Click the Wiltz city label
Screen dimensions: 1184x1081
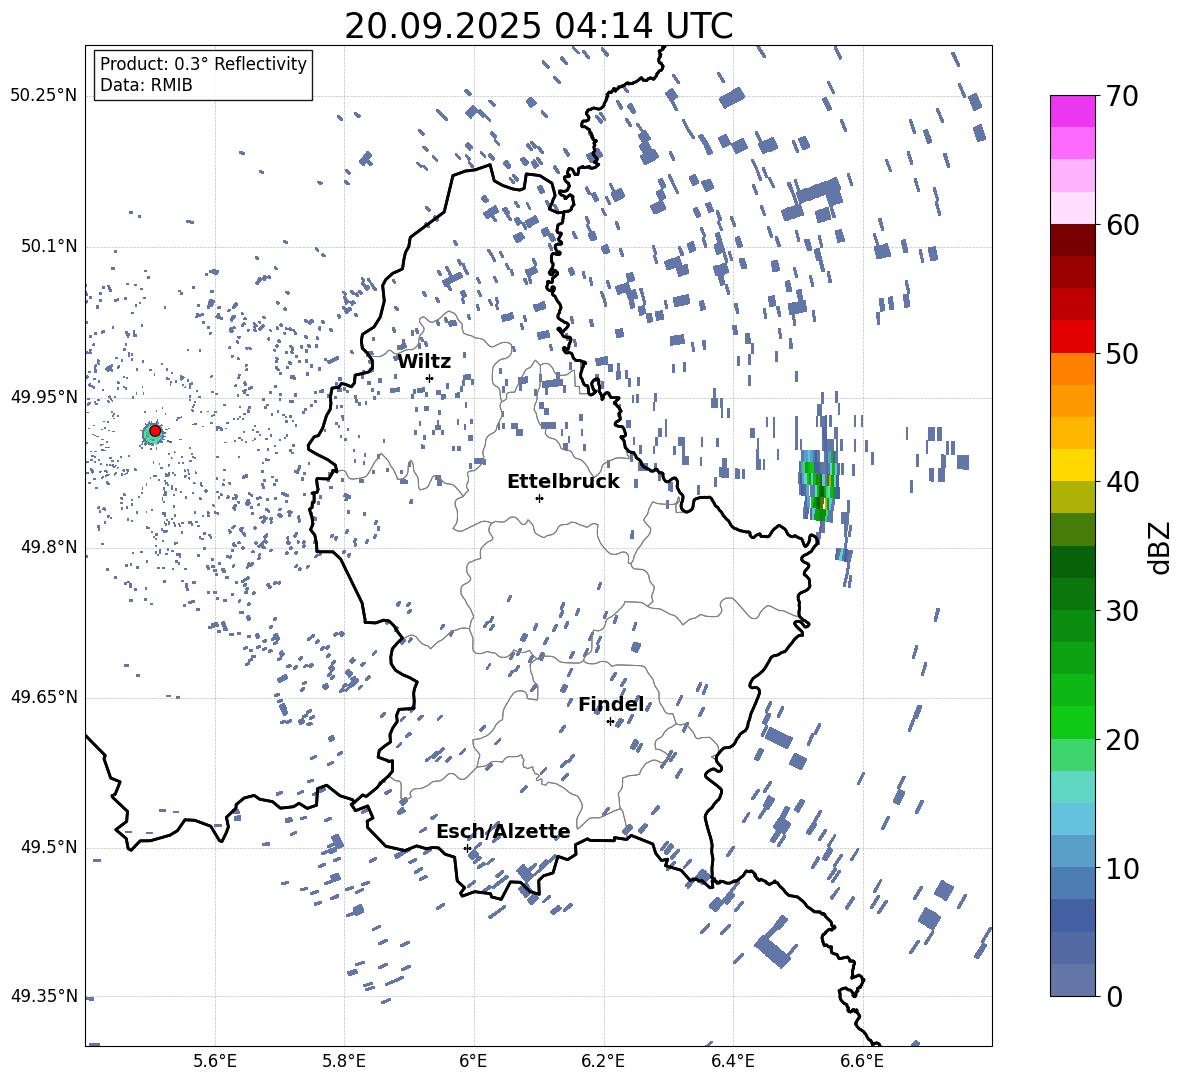coord(424,361)
